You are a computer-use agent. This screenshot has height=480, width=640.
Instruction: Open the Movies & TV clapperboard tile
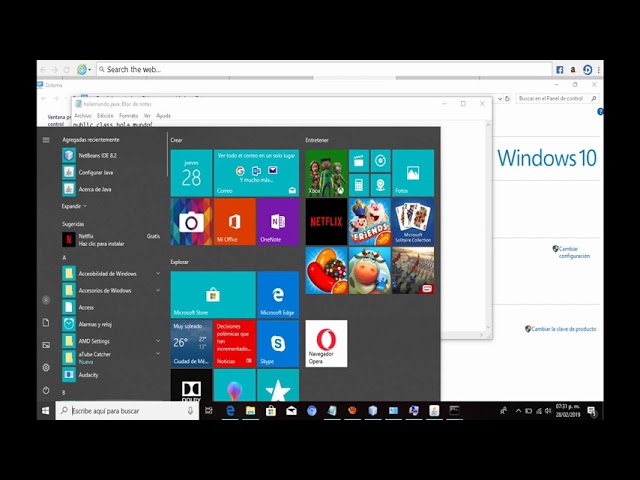[x=359, y=161]
